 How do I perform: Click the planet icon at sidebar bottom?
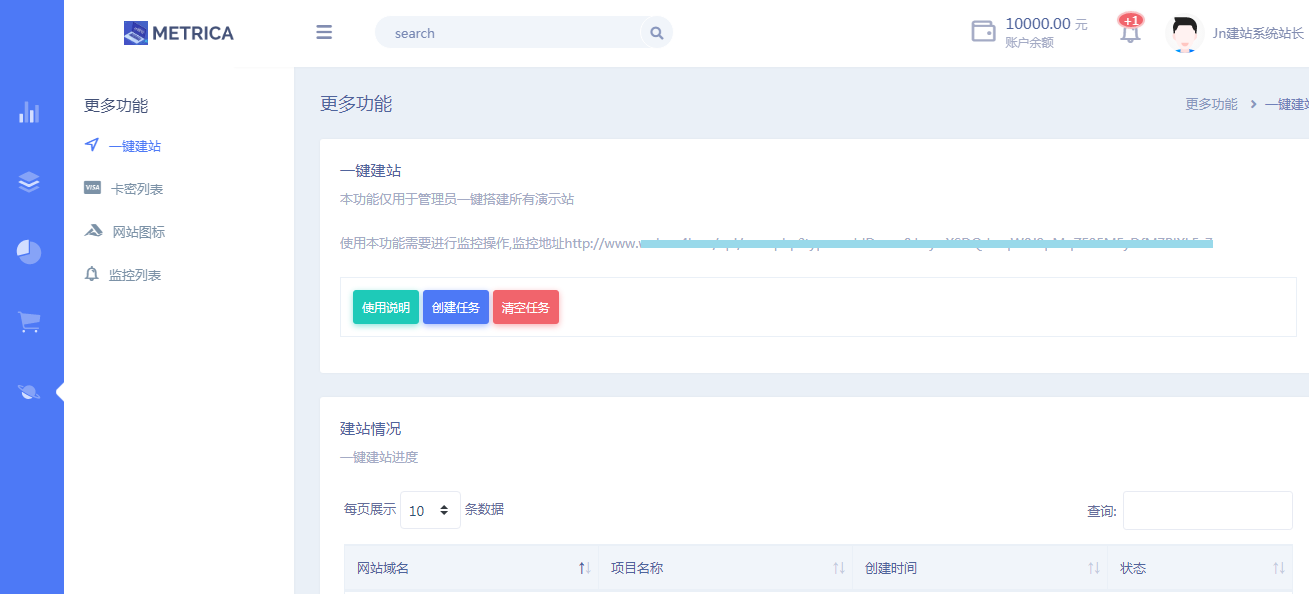coord(30,391)
